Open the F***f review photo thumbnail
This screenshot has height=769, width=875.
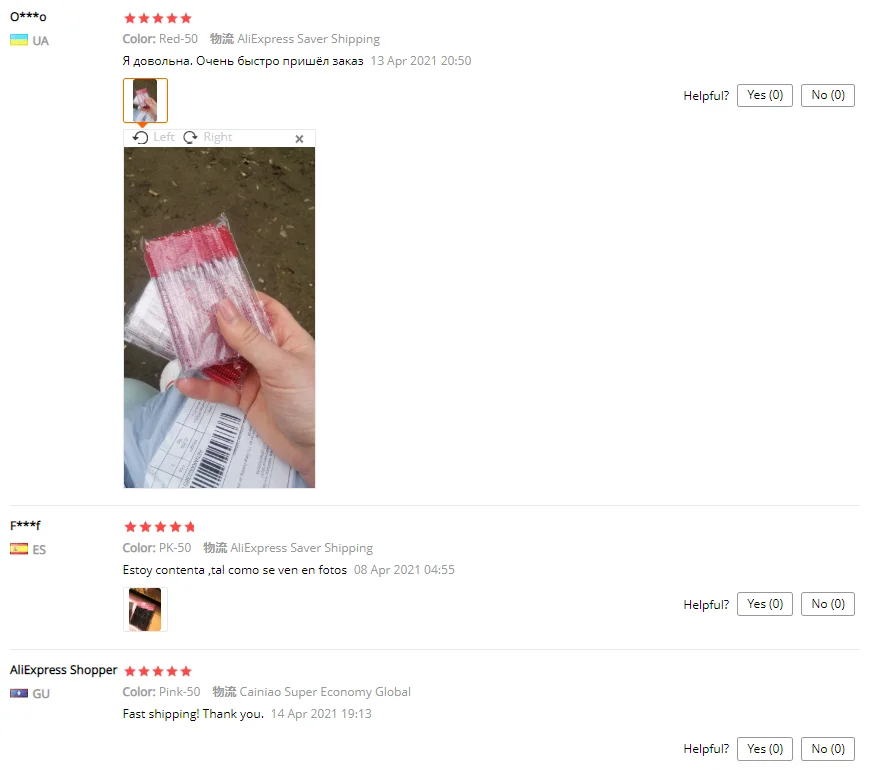[145, 609]
